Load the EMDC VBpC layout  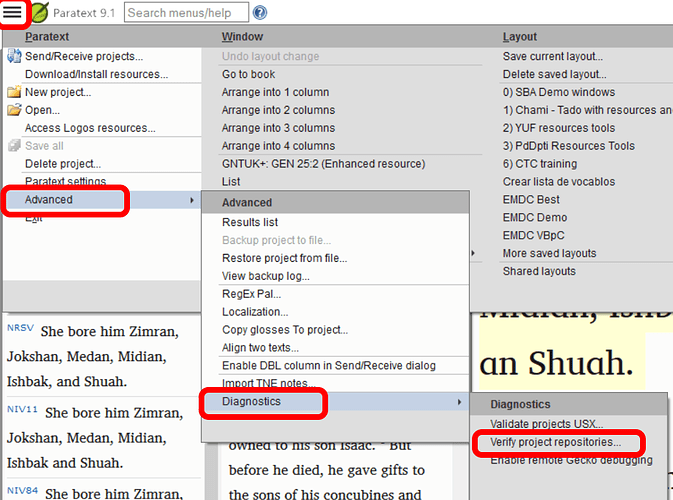[534, 236]
